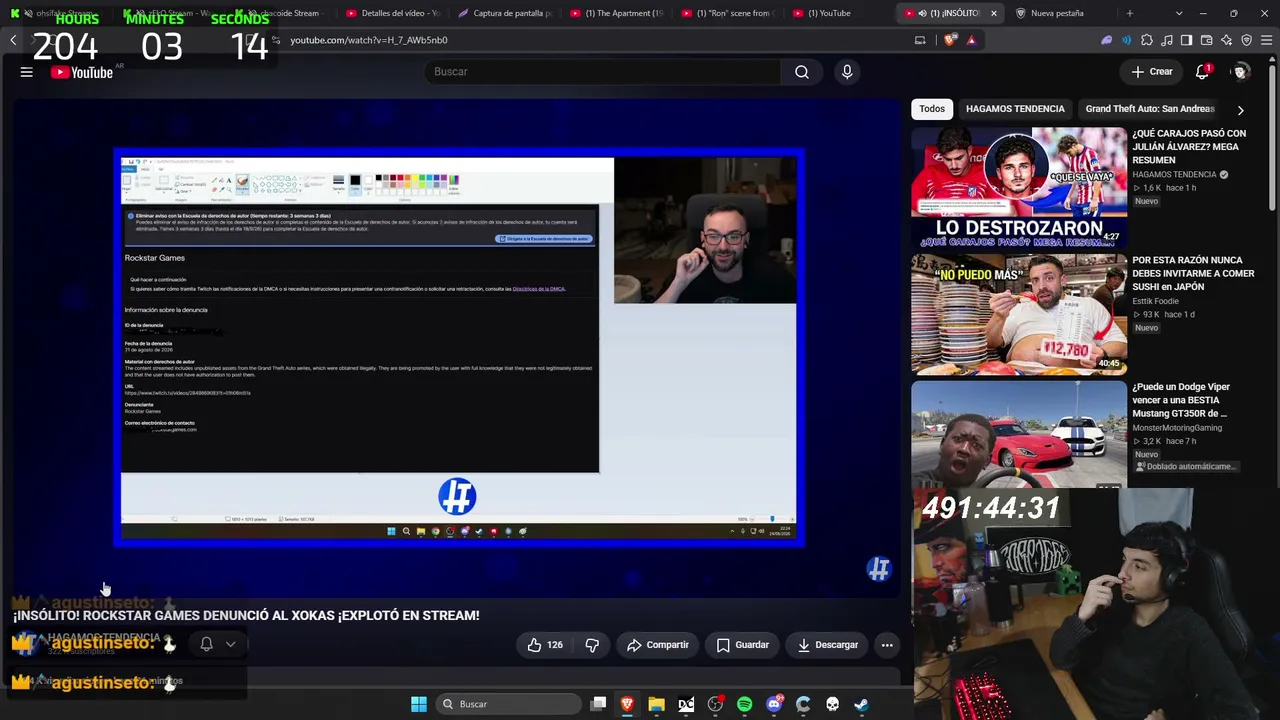The width and height of the screenshot is (1280, 720).
Task: Dislike the video
Action: tap(592, 645)
